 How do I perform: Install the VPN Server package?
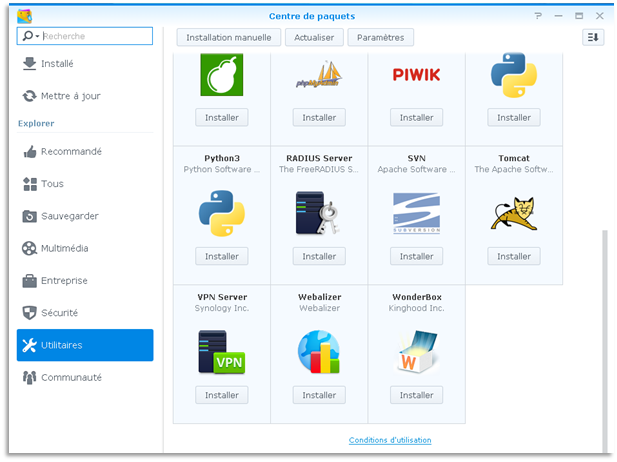(x=222, y=395)
